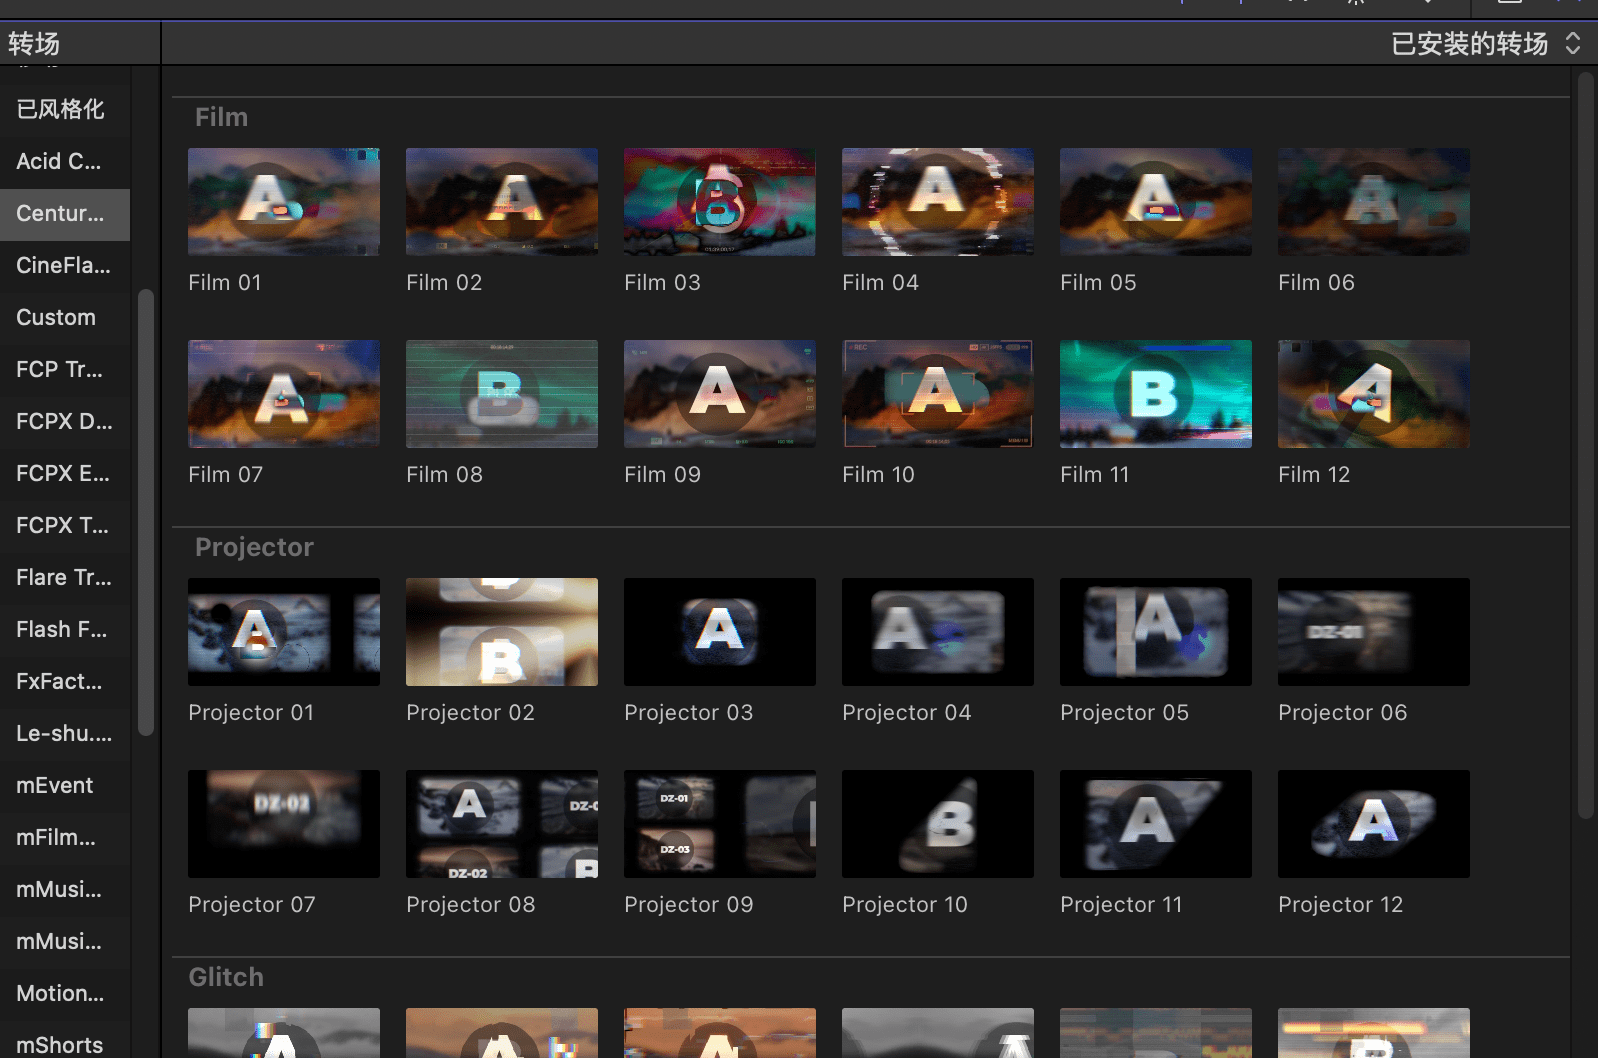Screen dimensions: 1598x1058
Task: Select the Film 05 transition thumbnail
Action: (1156, 202)
